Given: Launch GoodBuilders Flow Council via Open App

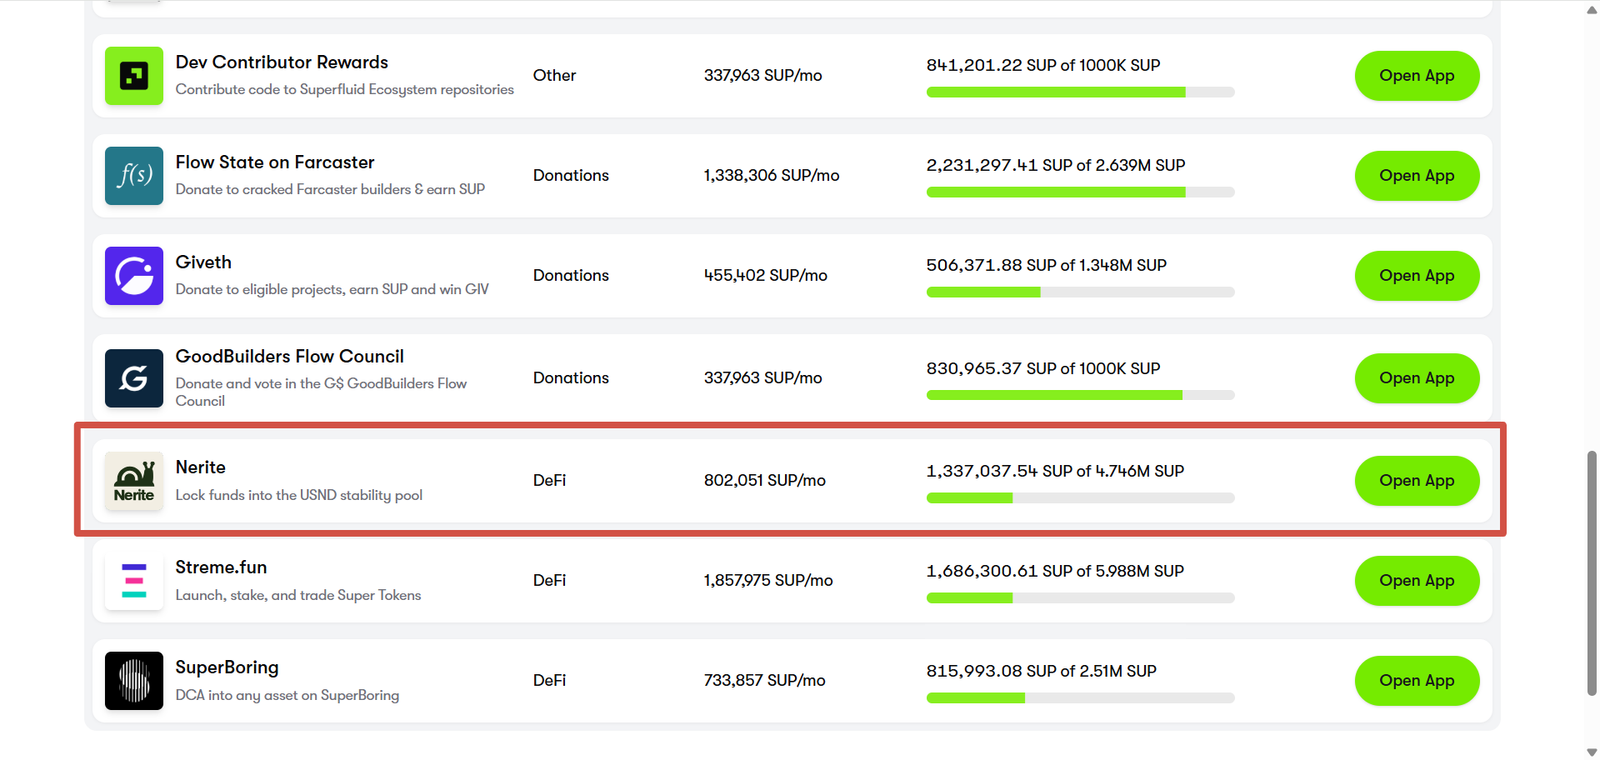Looking at the screenshot, I should [x=1416, y=378].
